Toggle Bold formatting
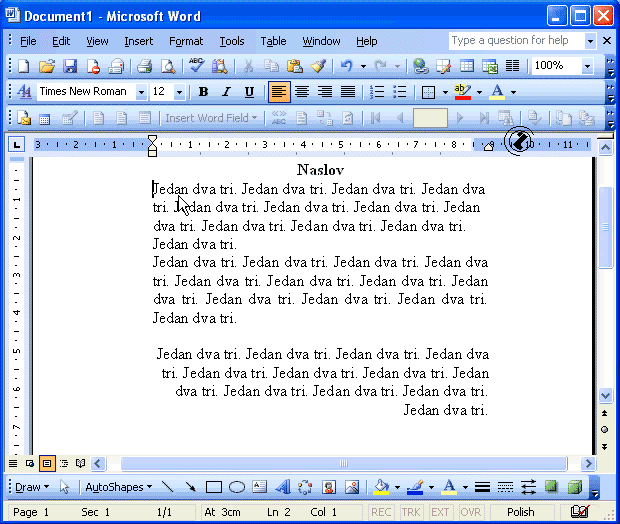The image size is (620, 524). (x=203, y=92)
